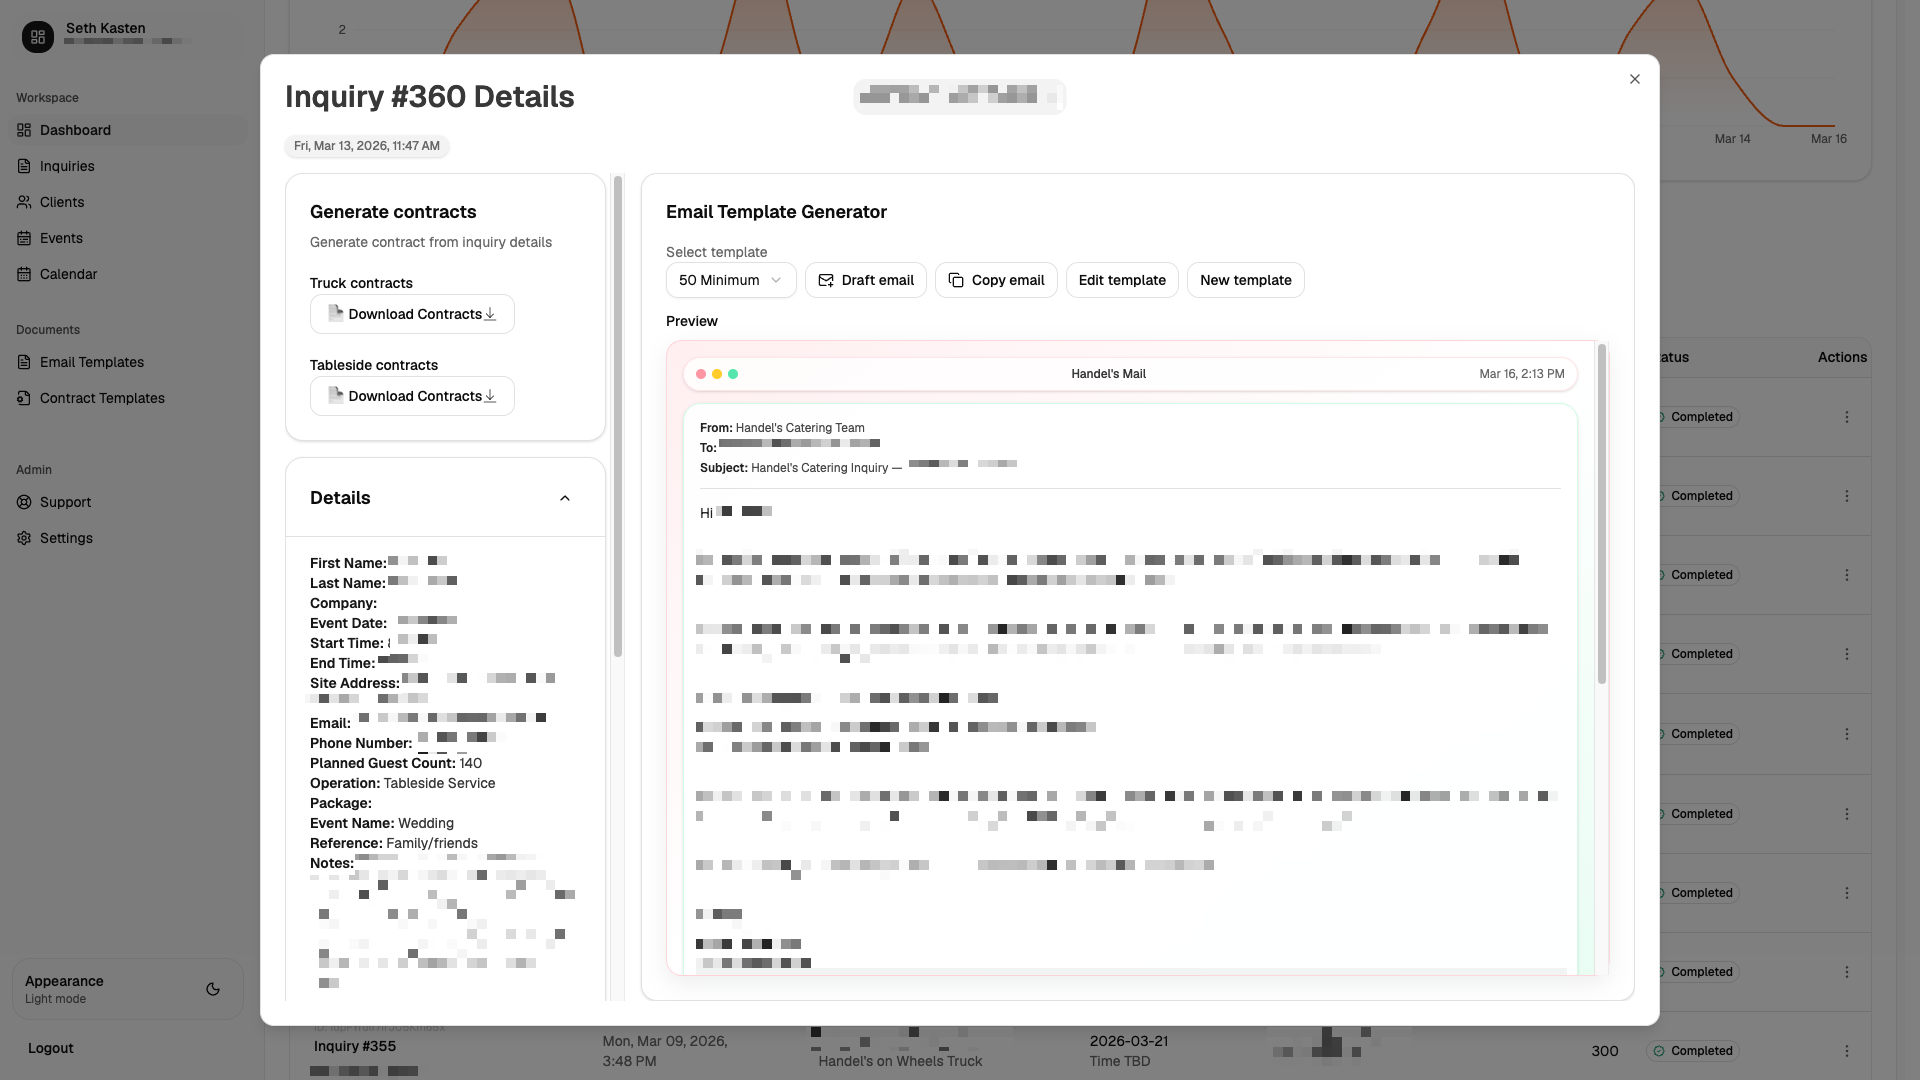Click the Settings gear icon
The width and height of the screenshot is (1920, 1080).
(x=24, y=538)
